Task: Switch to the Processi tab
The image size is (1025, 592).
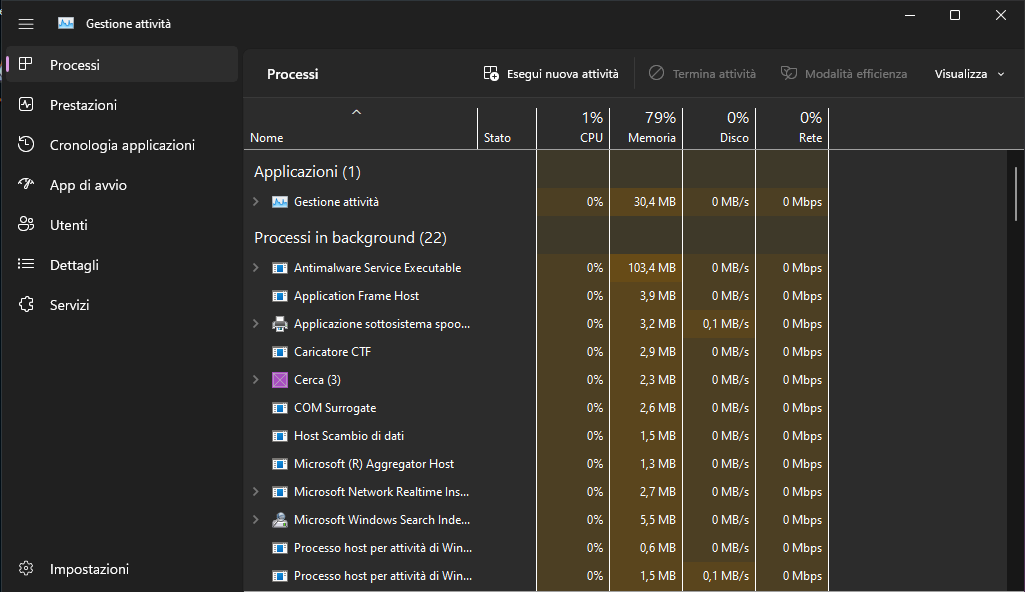Action: point(122,64)
